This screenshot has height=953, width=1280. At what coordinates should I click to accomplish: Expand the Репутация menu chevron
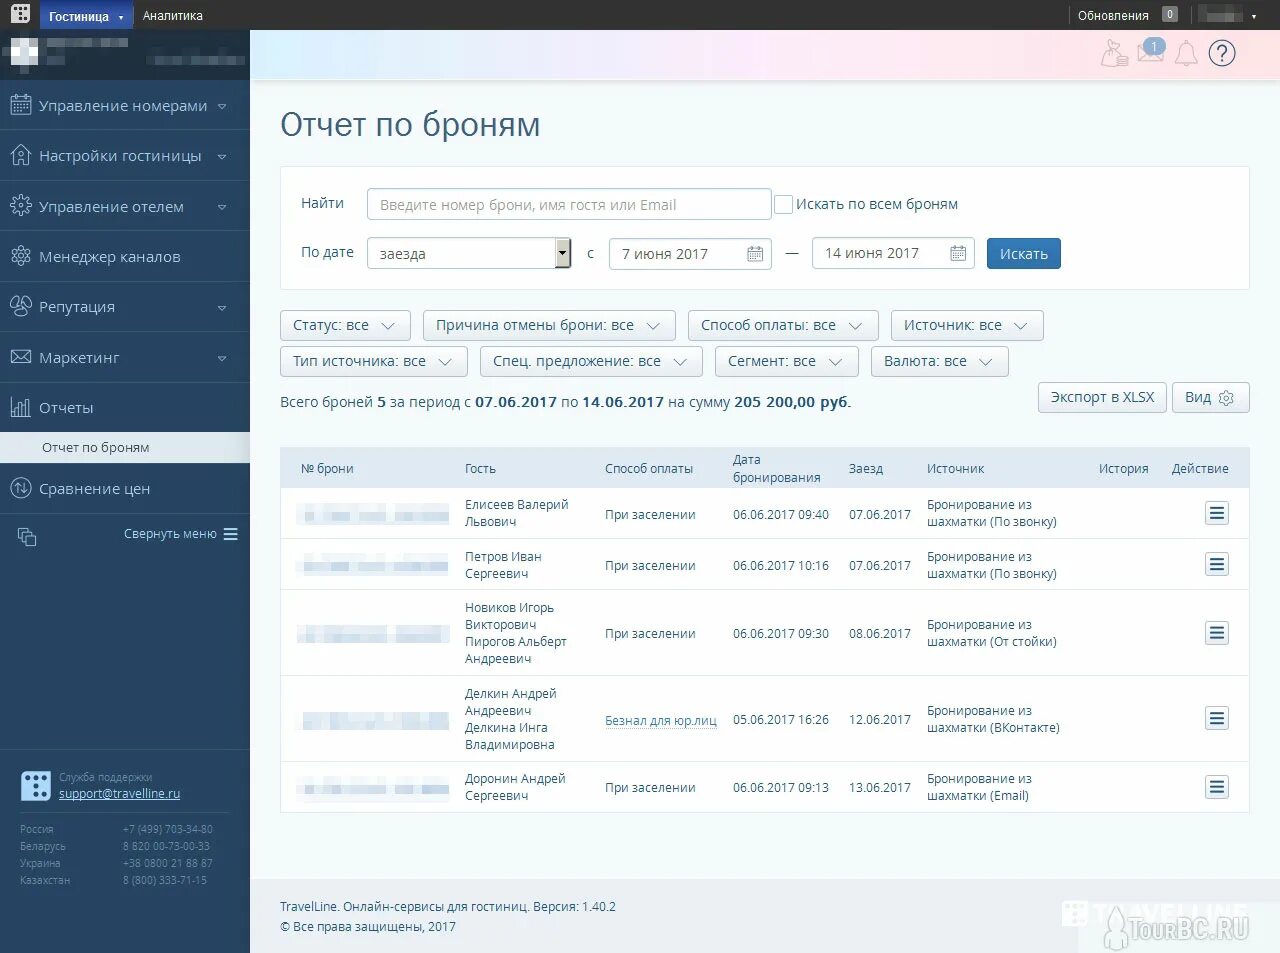pos(222,307)
